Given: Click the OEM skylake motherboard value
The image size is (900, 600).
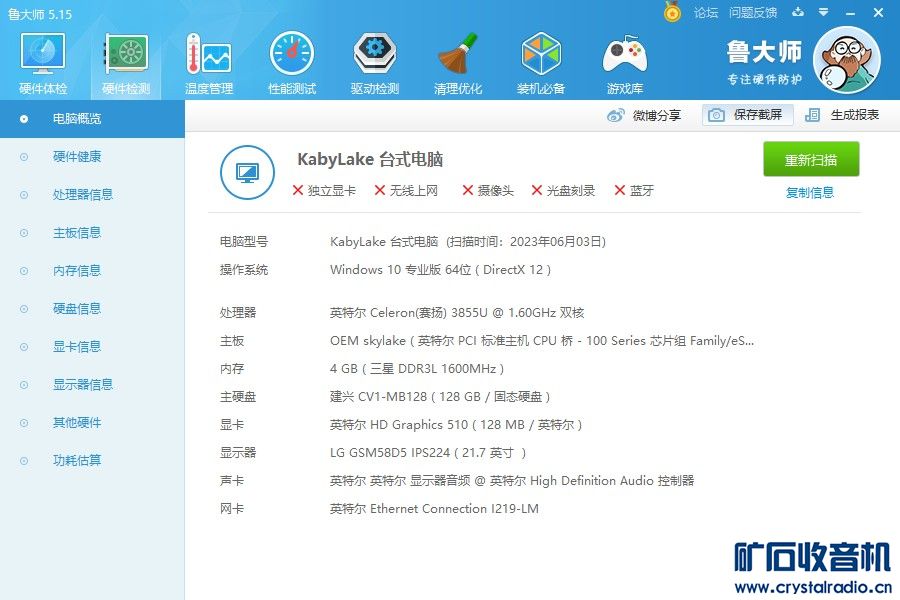Looking at the screenshot, I should (x=542, y=341).
